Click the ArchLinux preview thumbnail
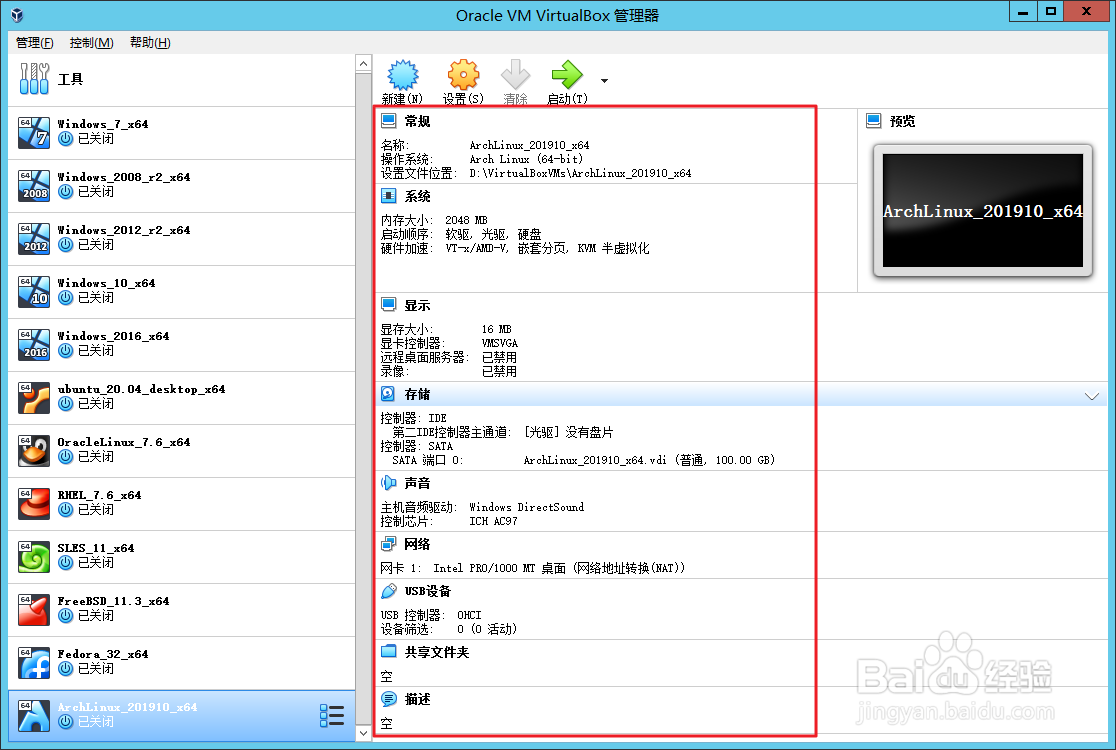Image resolution: width=1116 pixels, height=750 pixels. coord(981,211)
